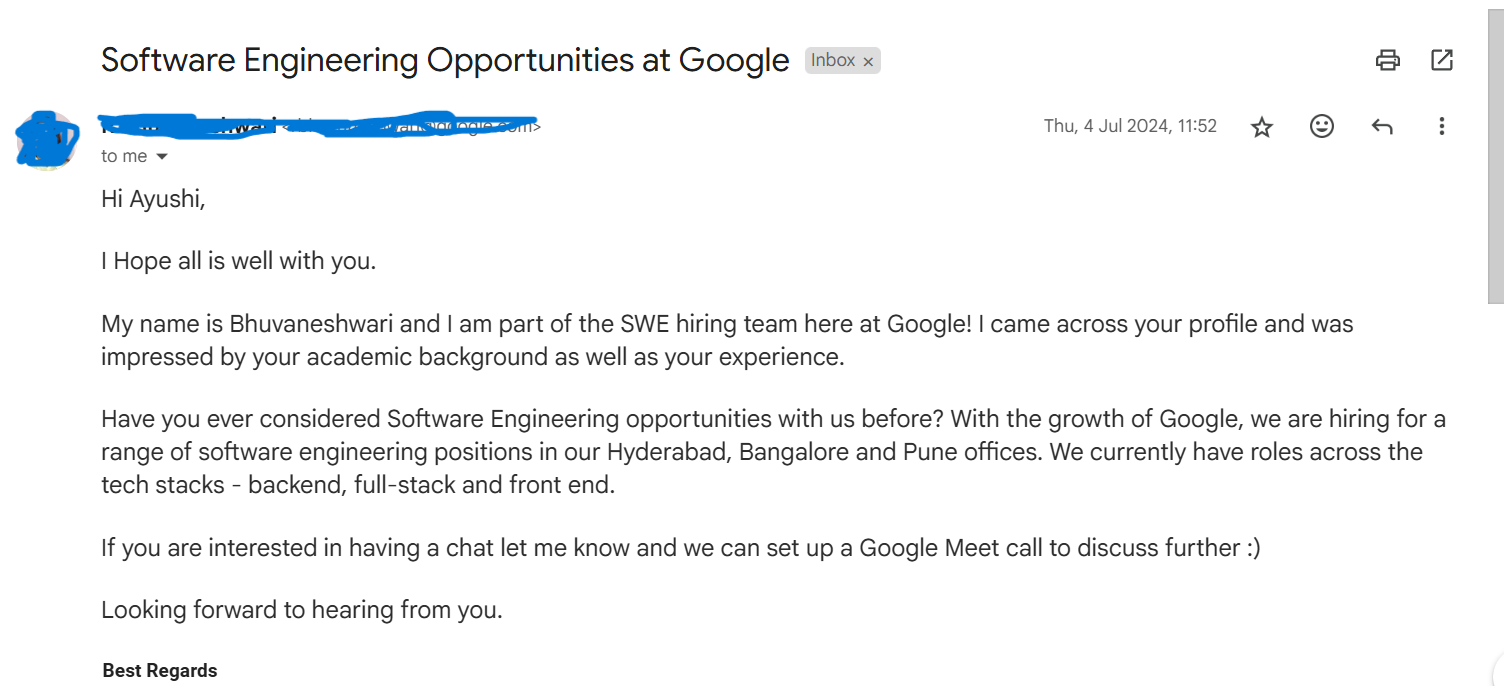Star this email from 4 Jul 2024
1504x686 pixels.
[1262, 126]
